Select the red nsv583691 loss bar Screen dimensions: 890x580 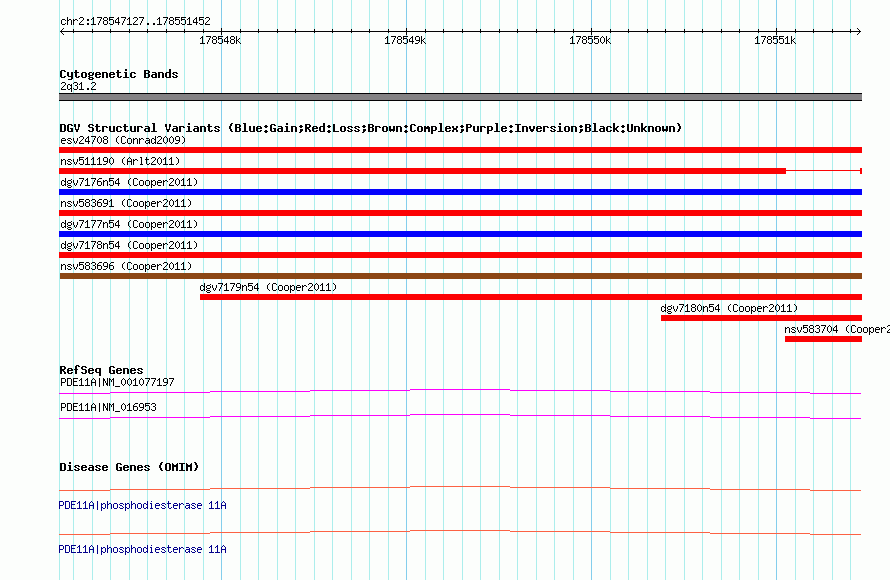tap(460, 213)
